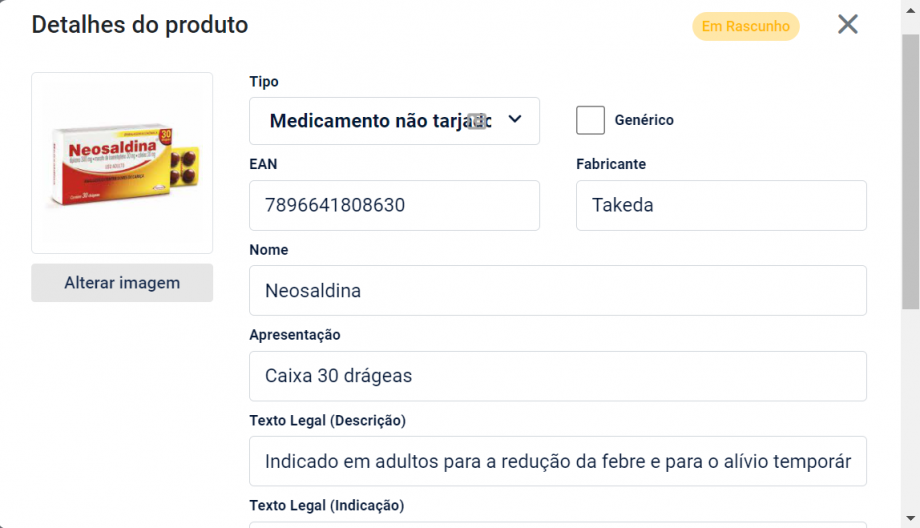Close the Detalhes do produto dialog
The image size is (920, 528).
[x=847, y=25]
